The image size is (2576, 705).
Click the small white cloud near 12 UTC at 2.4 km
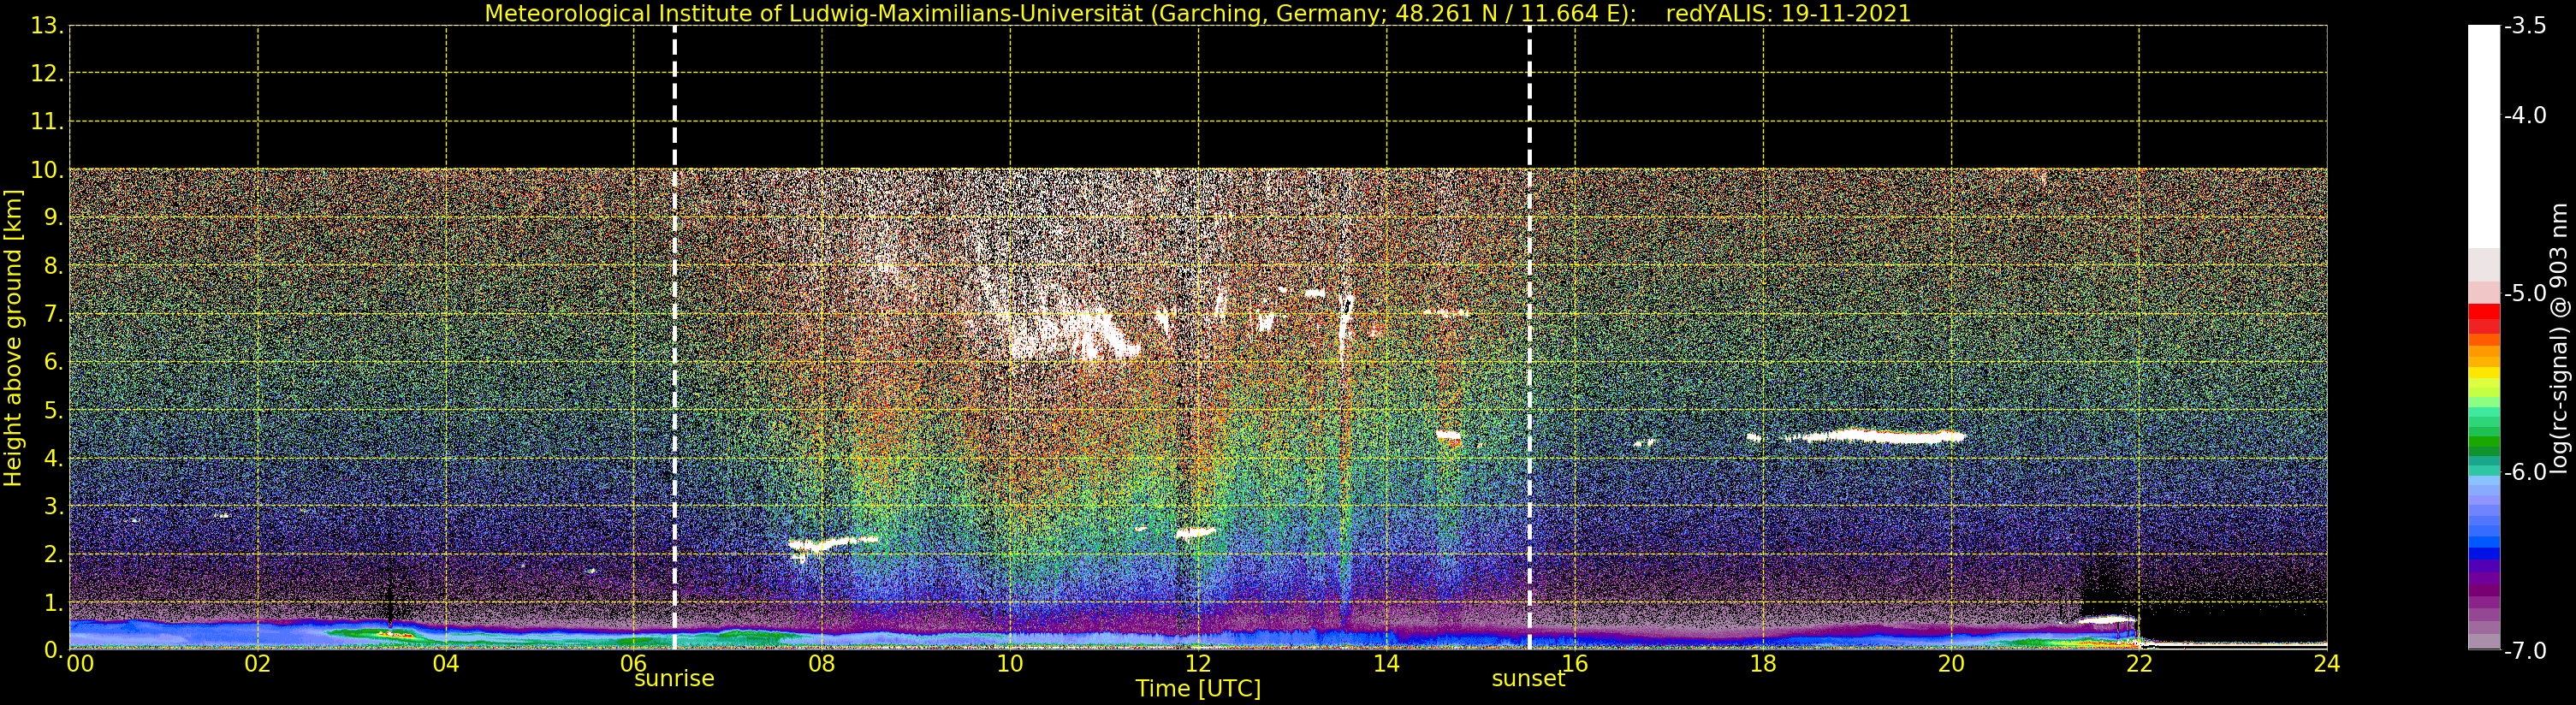pyautogui.click(x=1195, y=533)
